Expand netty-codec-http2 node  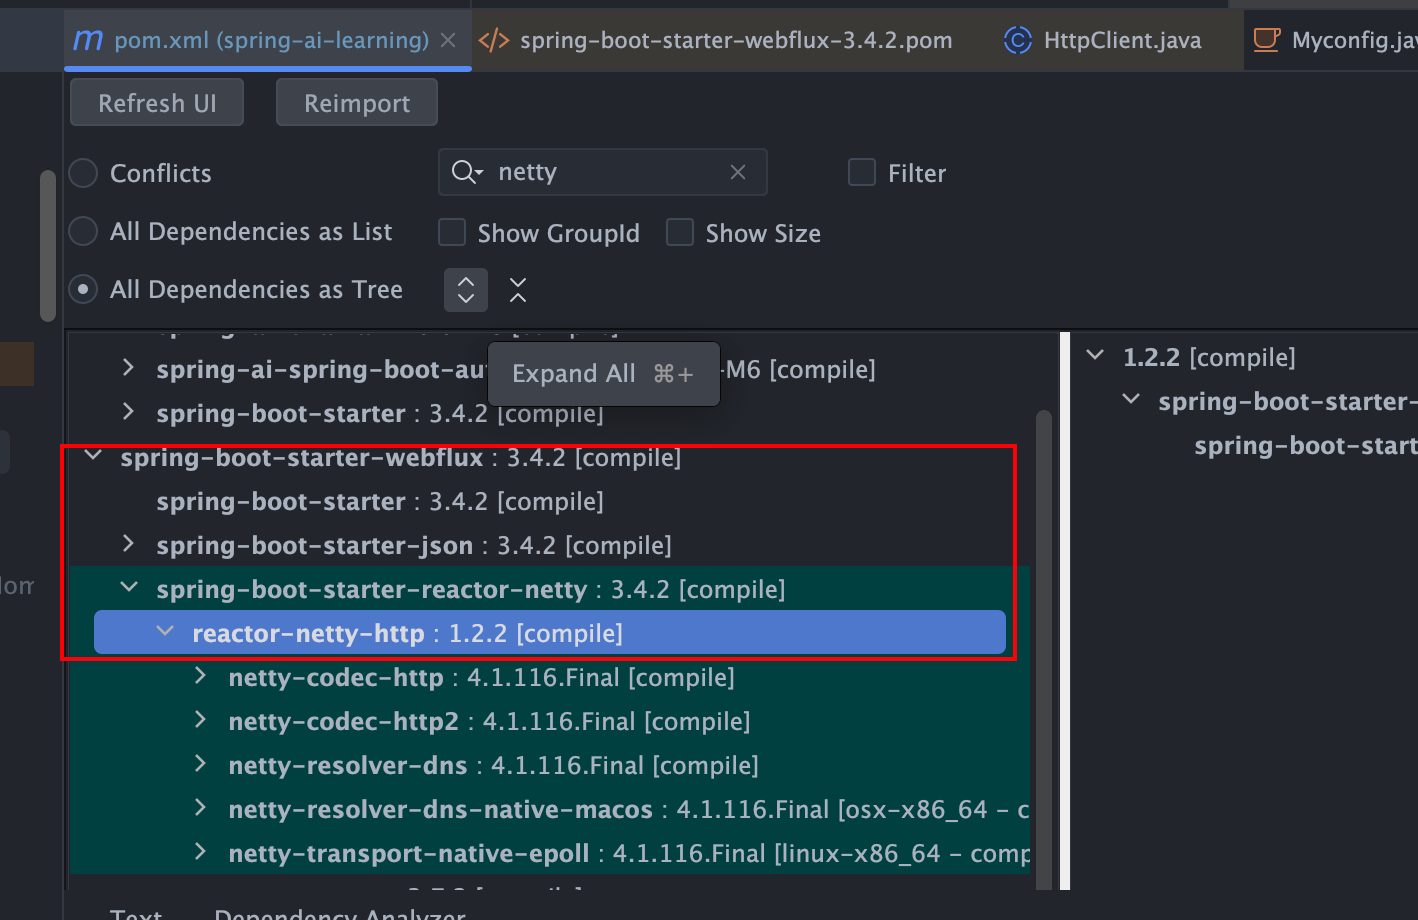coord(200,720)
